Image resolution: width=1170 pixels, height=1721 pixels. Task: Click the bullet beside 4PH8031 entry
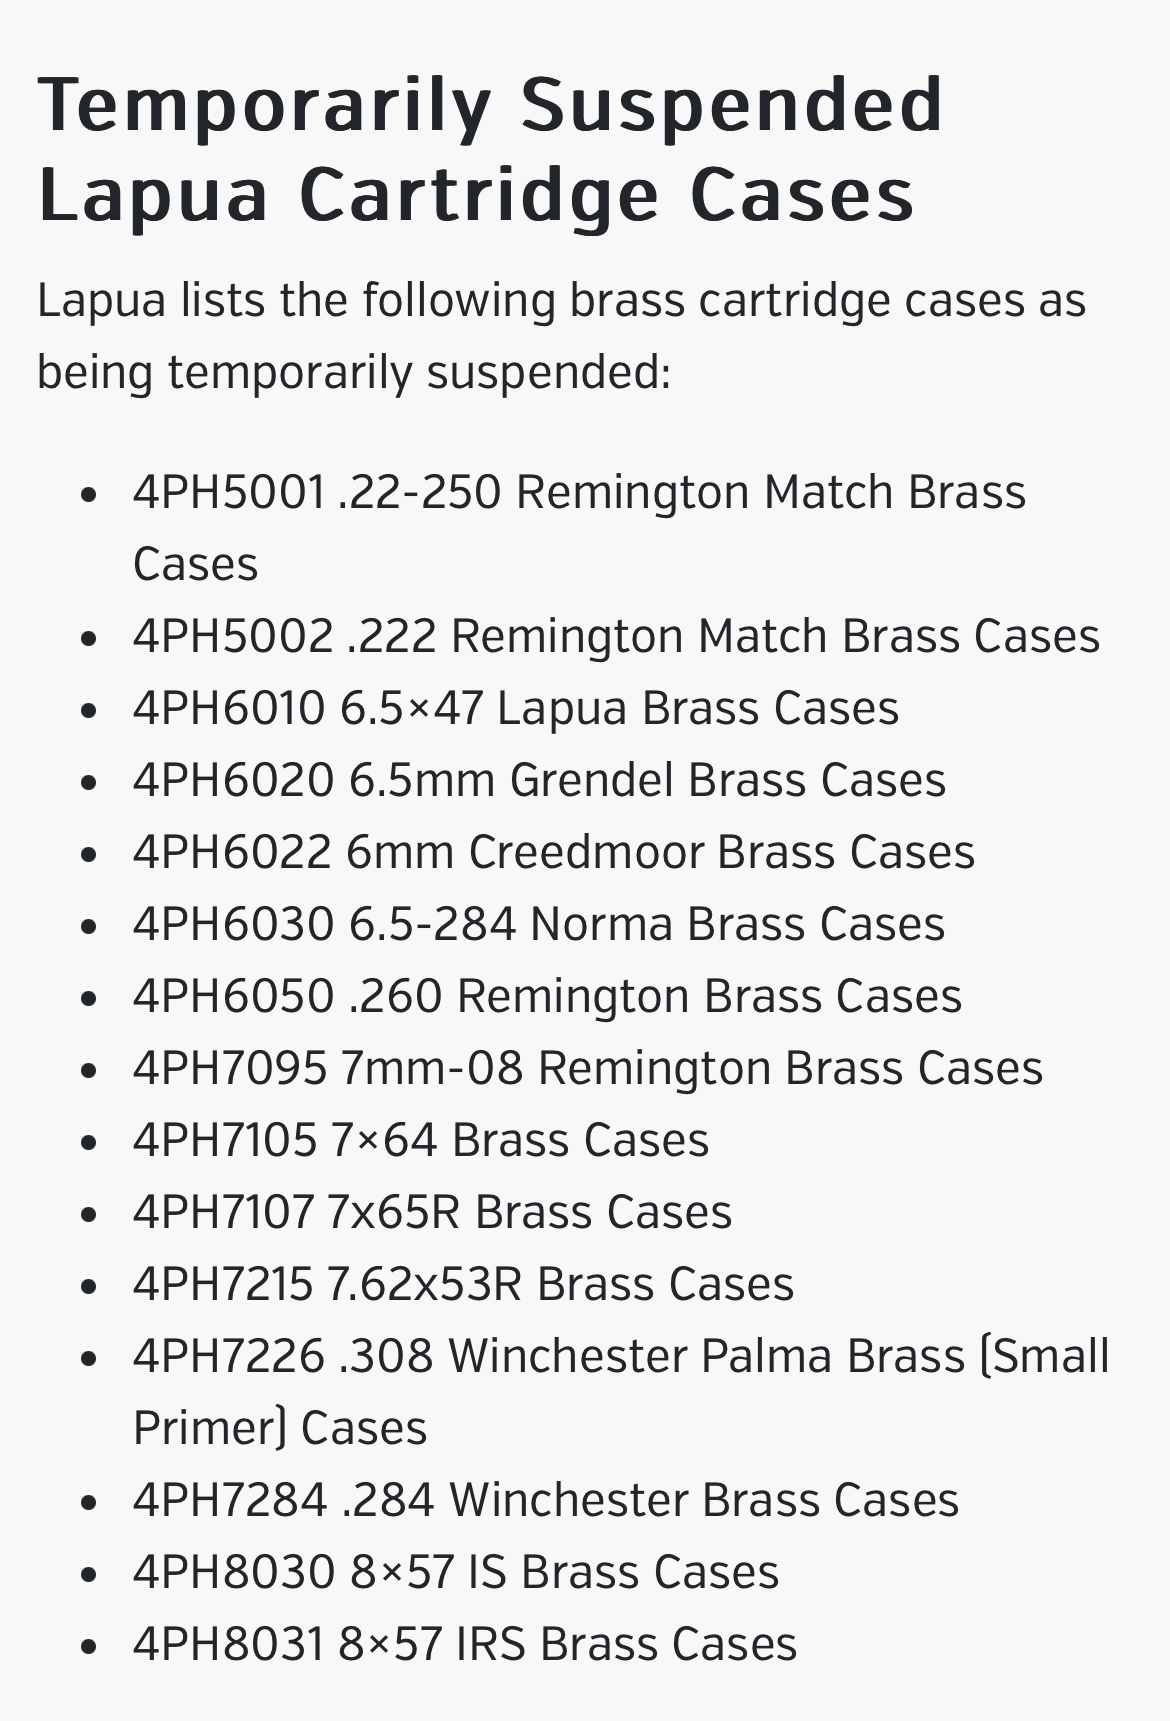[90, 1646]
